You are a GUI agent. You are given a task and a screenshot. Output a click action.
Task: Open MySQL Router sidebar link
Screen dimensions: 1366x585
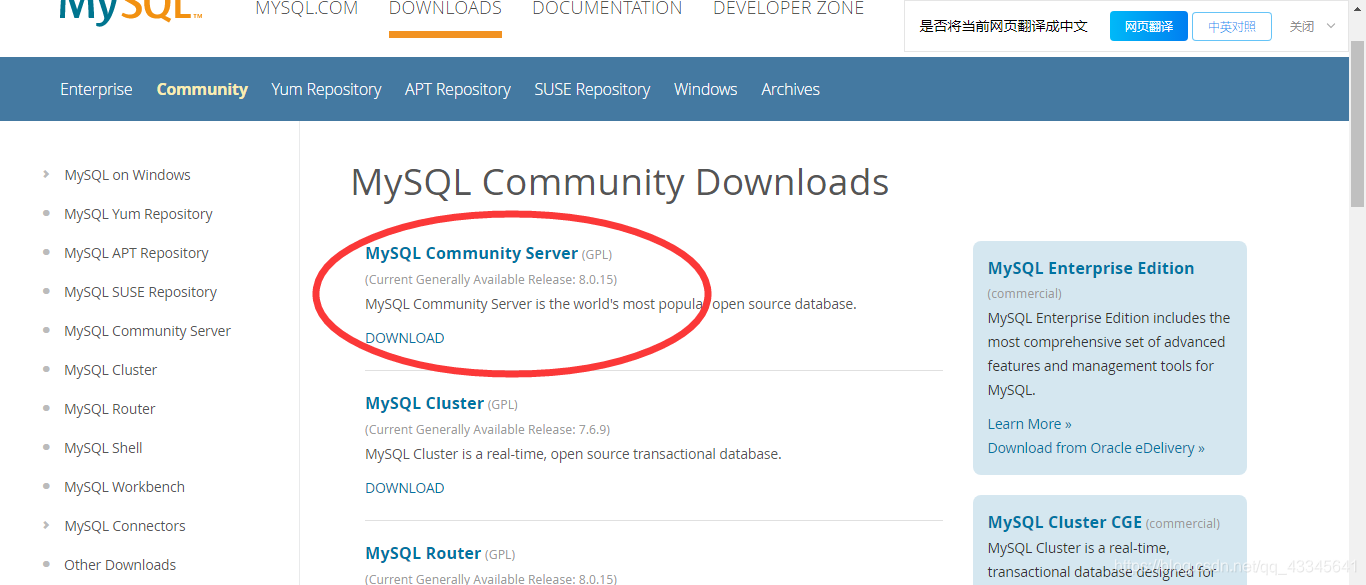(x=110, y=409)
